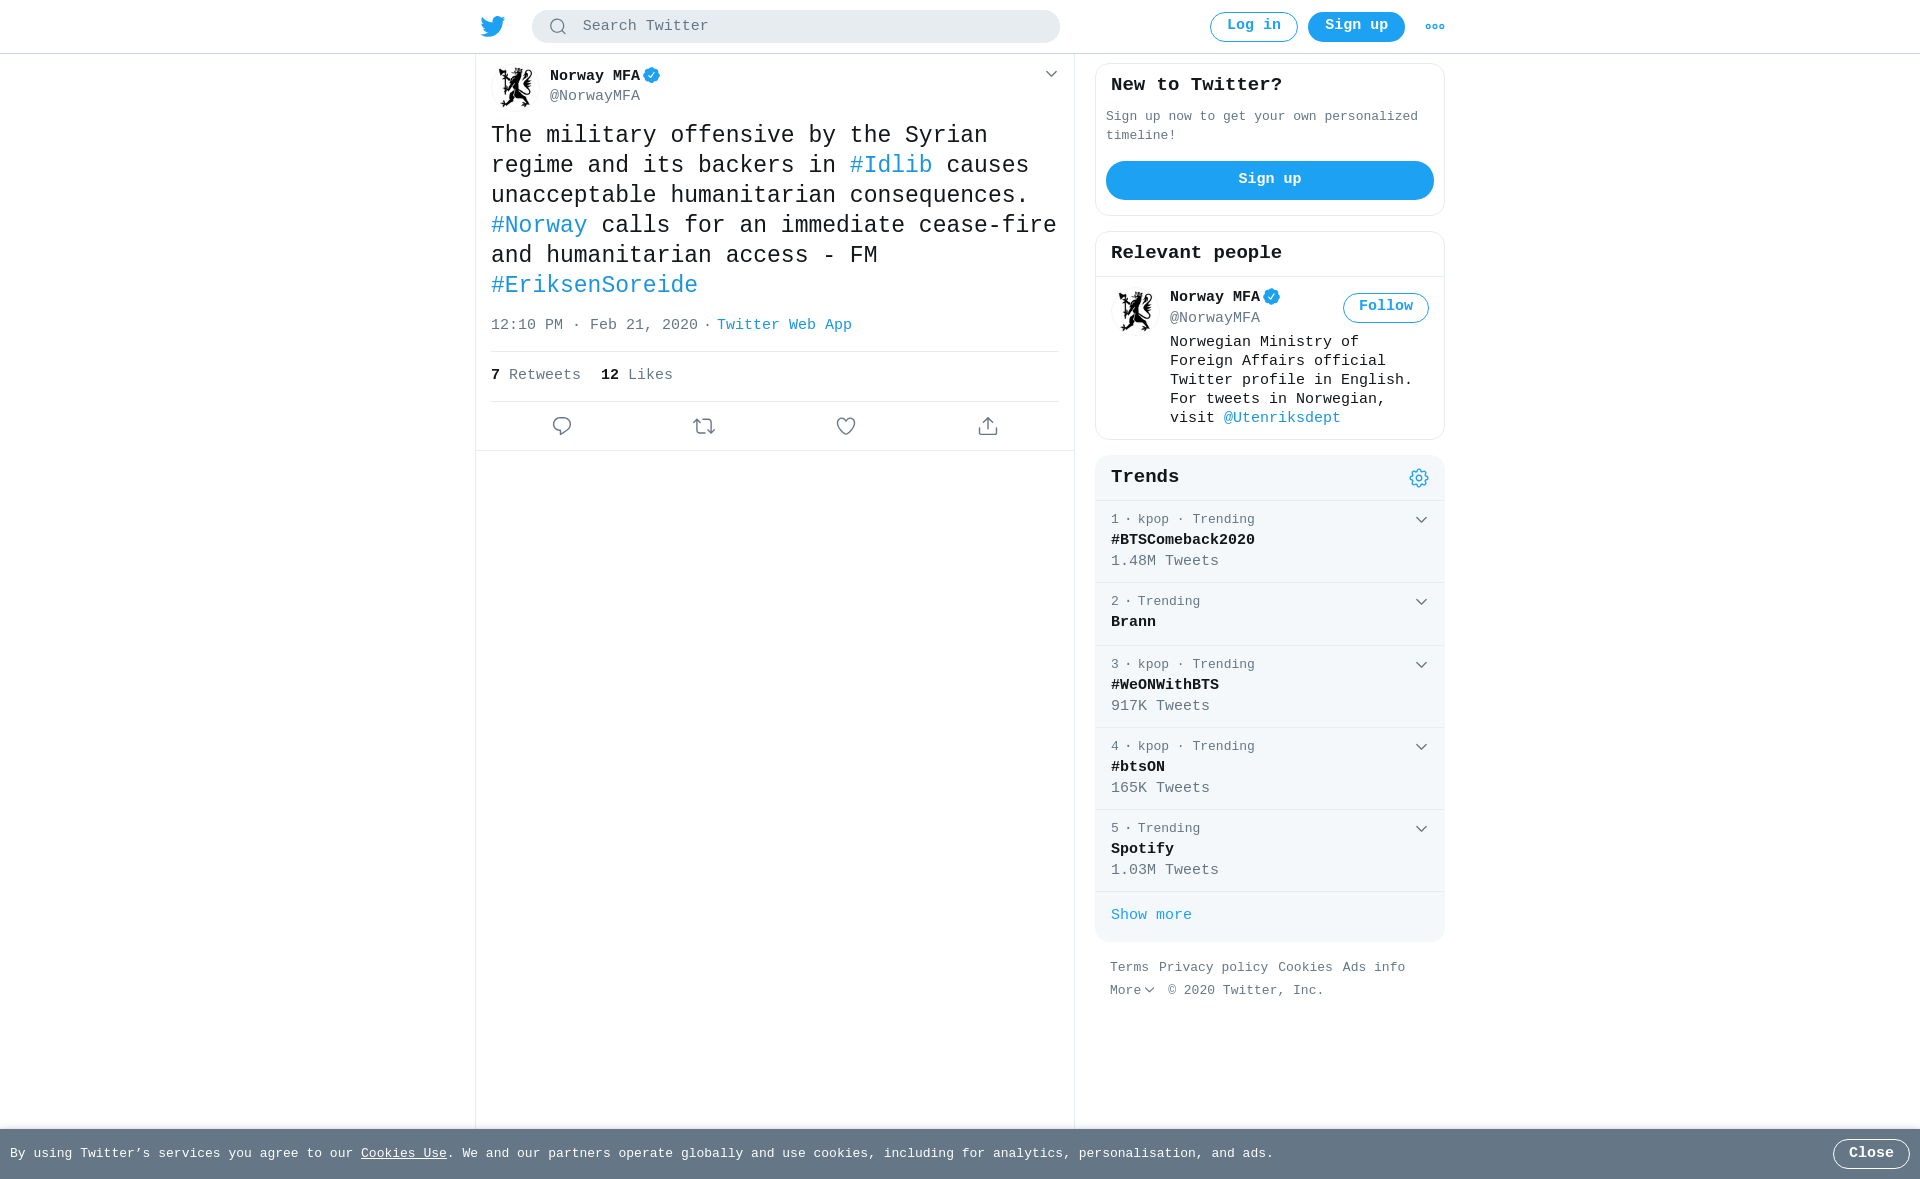Viewport: 1920px width, 1179px height.
Task: Open Trends settings gear
Action: 1419,478
